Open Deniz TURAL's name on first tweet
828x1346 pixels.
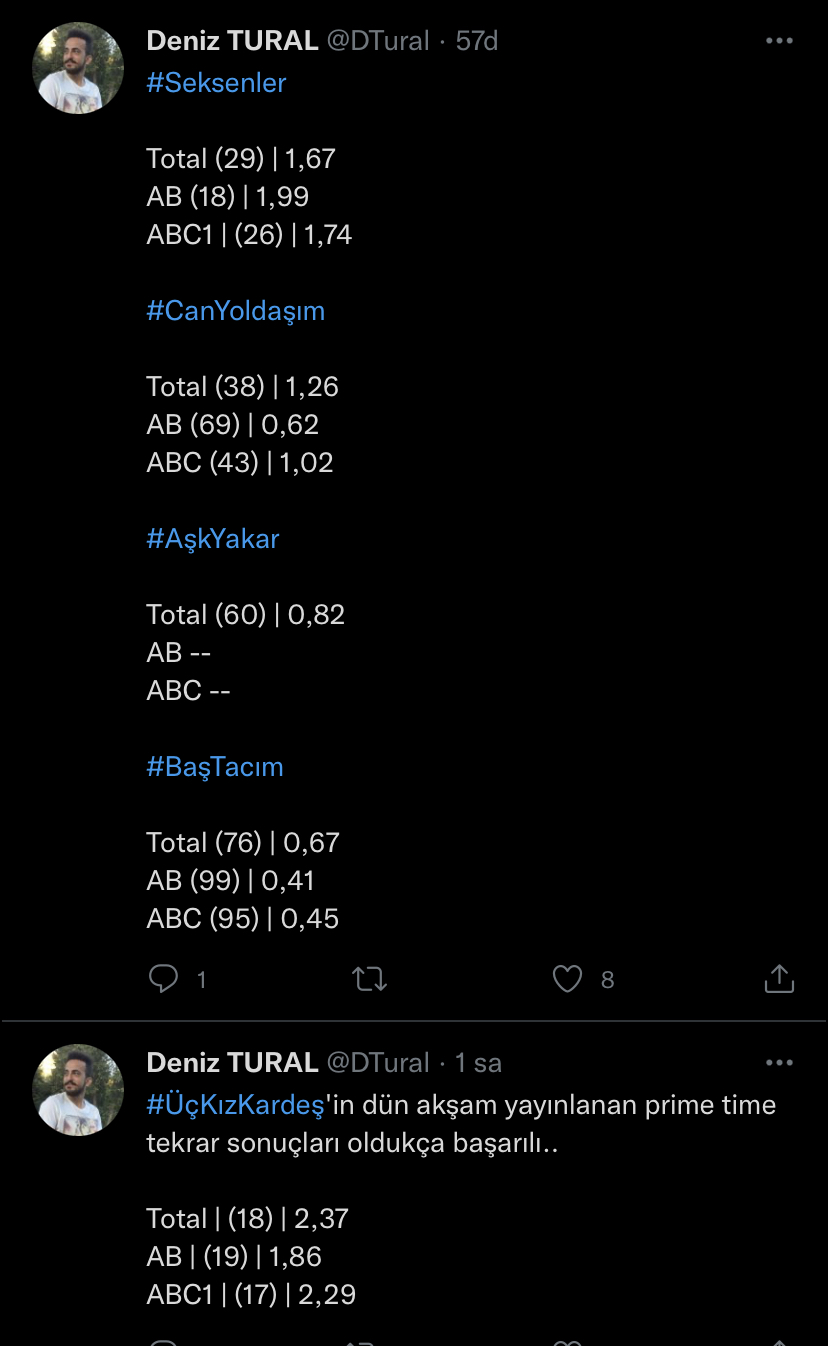click(232, 41)
